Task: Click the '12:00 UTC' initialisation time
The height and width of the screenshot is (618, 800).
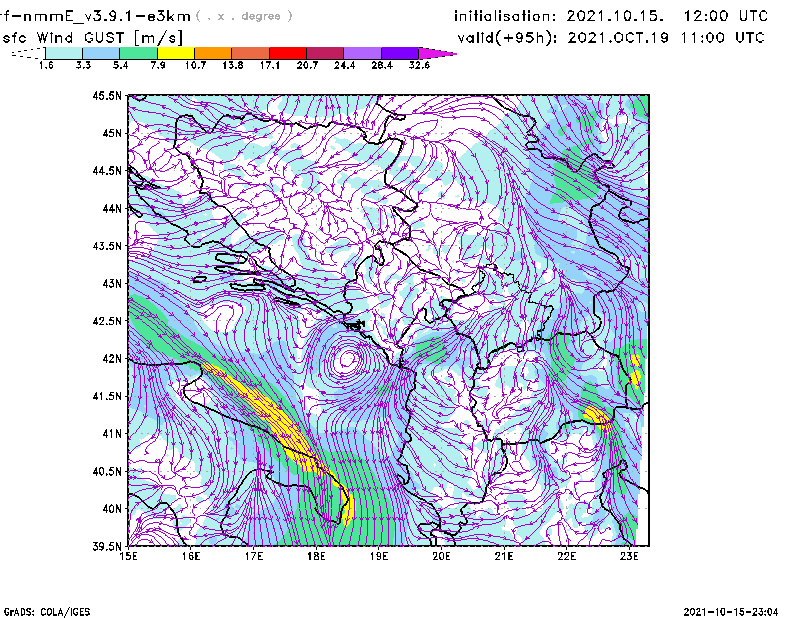Action: [x=726, y=16]
